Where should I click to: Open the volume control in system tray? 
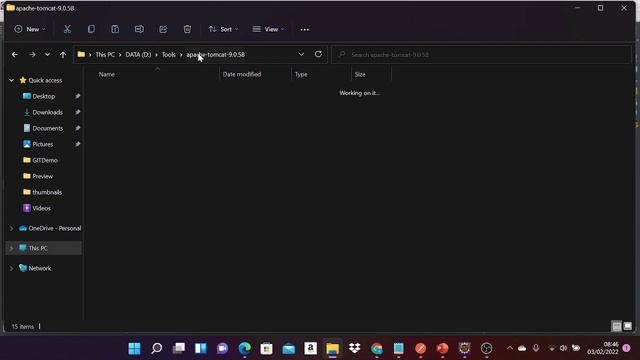(563, 348)
